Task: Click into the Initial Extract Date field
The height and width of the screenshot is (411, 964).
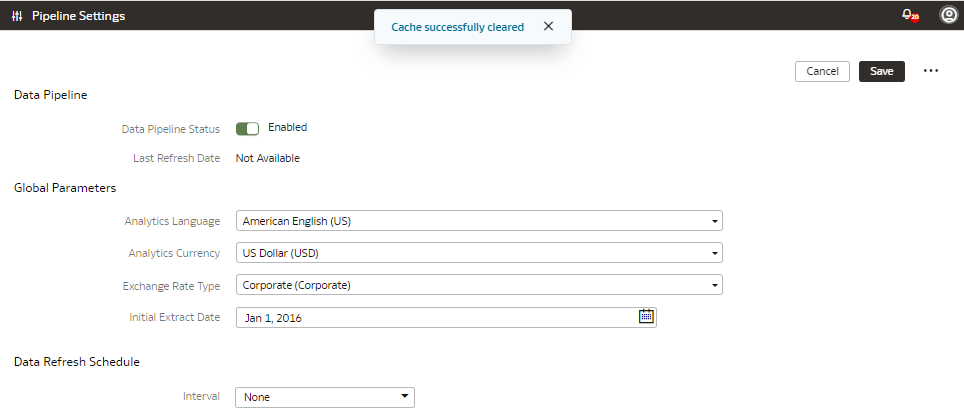Action: (x=435, y=317)
